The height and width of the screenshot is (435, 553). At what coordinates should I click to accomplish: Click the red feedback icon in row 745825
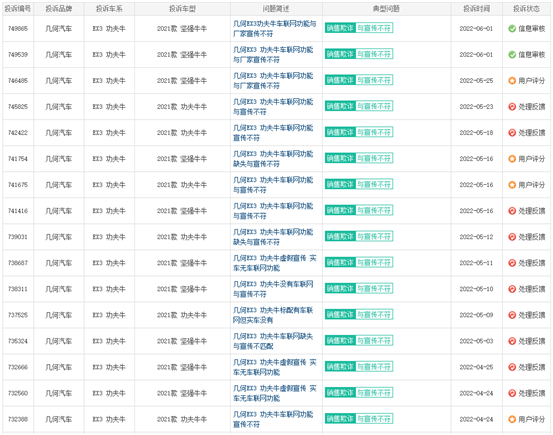click(x=512, y=107)
